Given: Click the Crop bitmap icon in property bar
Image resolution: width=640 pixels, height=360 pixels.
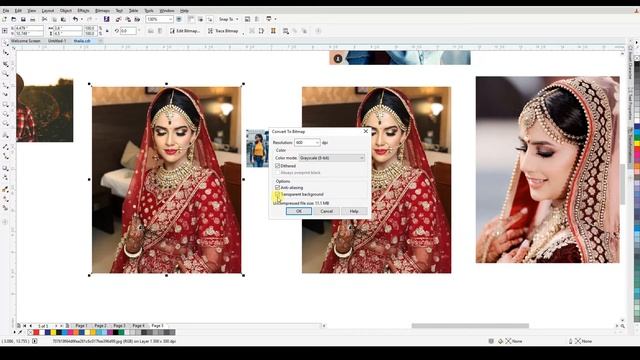Looking at the screenshot, I should click(261, 31).
